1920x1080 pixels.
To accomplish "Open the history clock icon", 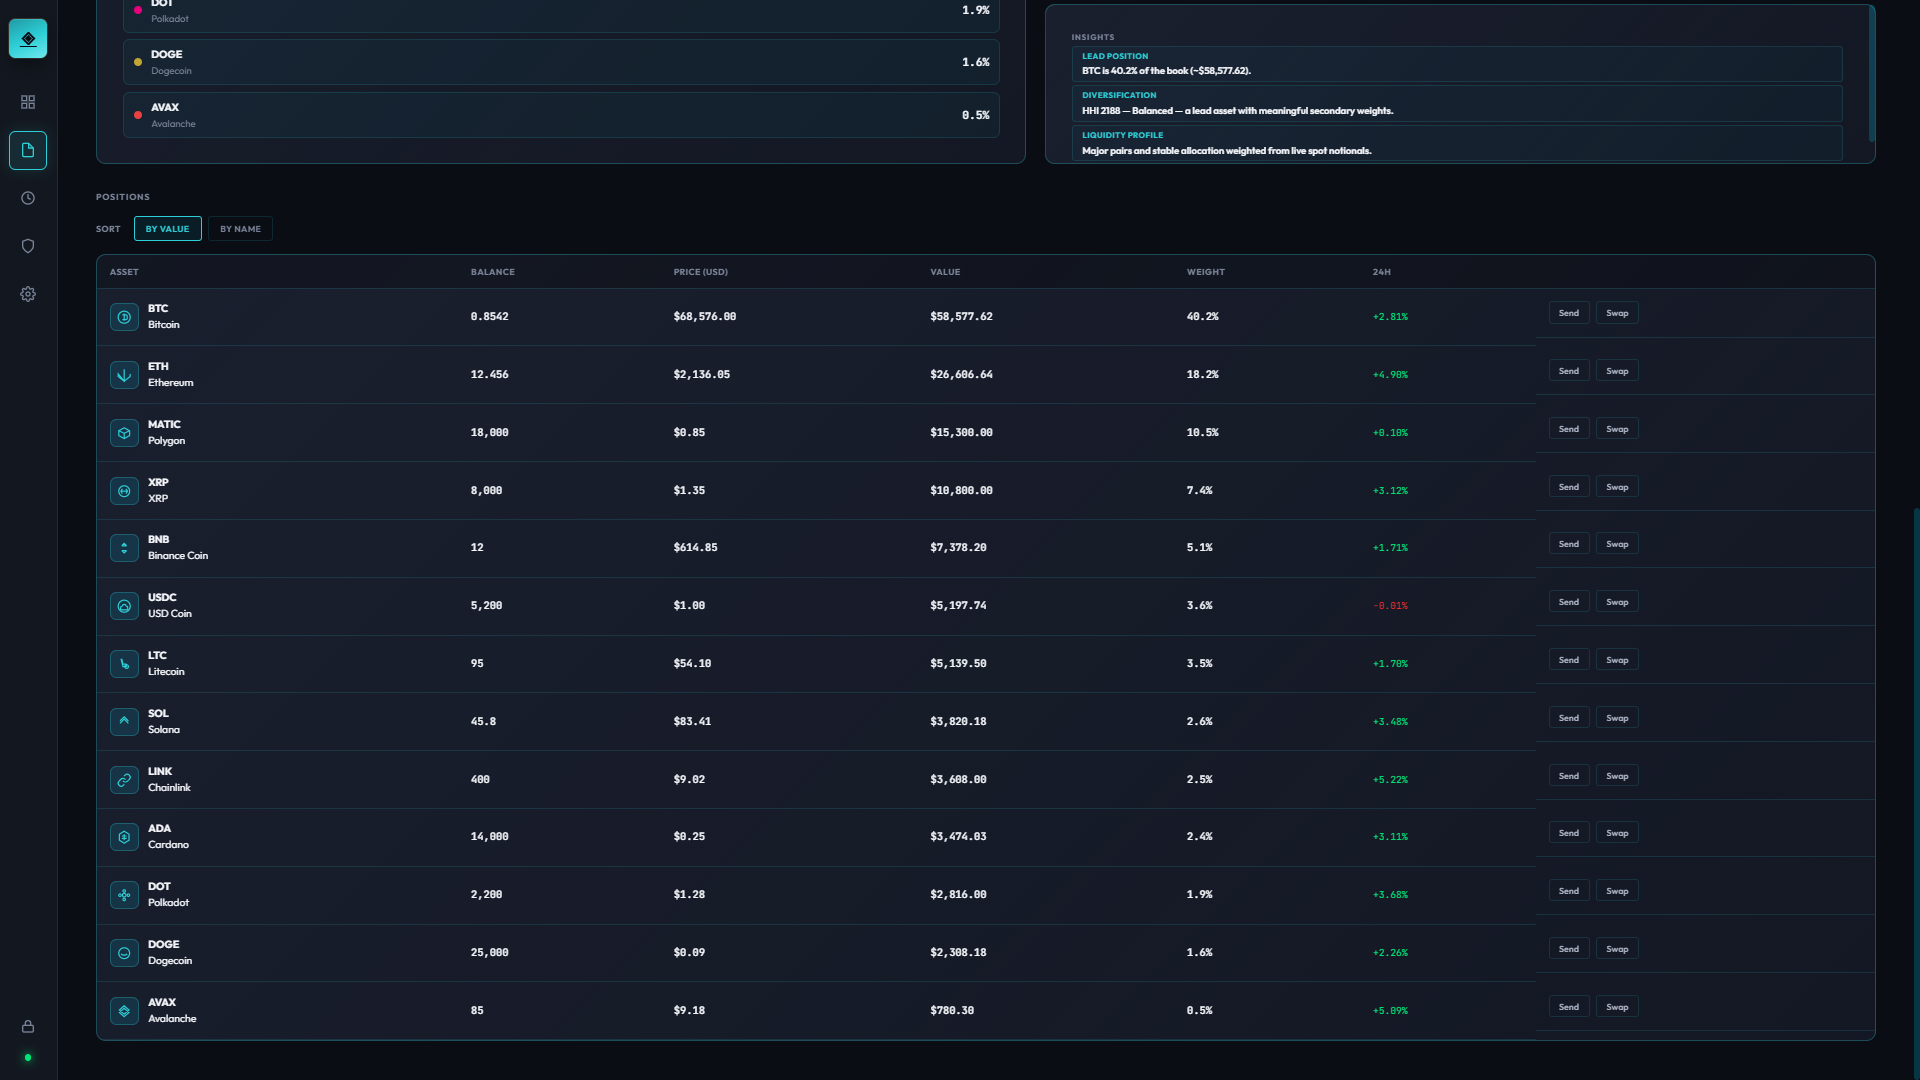I will 28,198.
